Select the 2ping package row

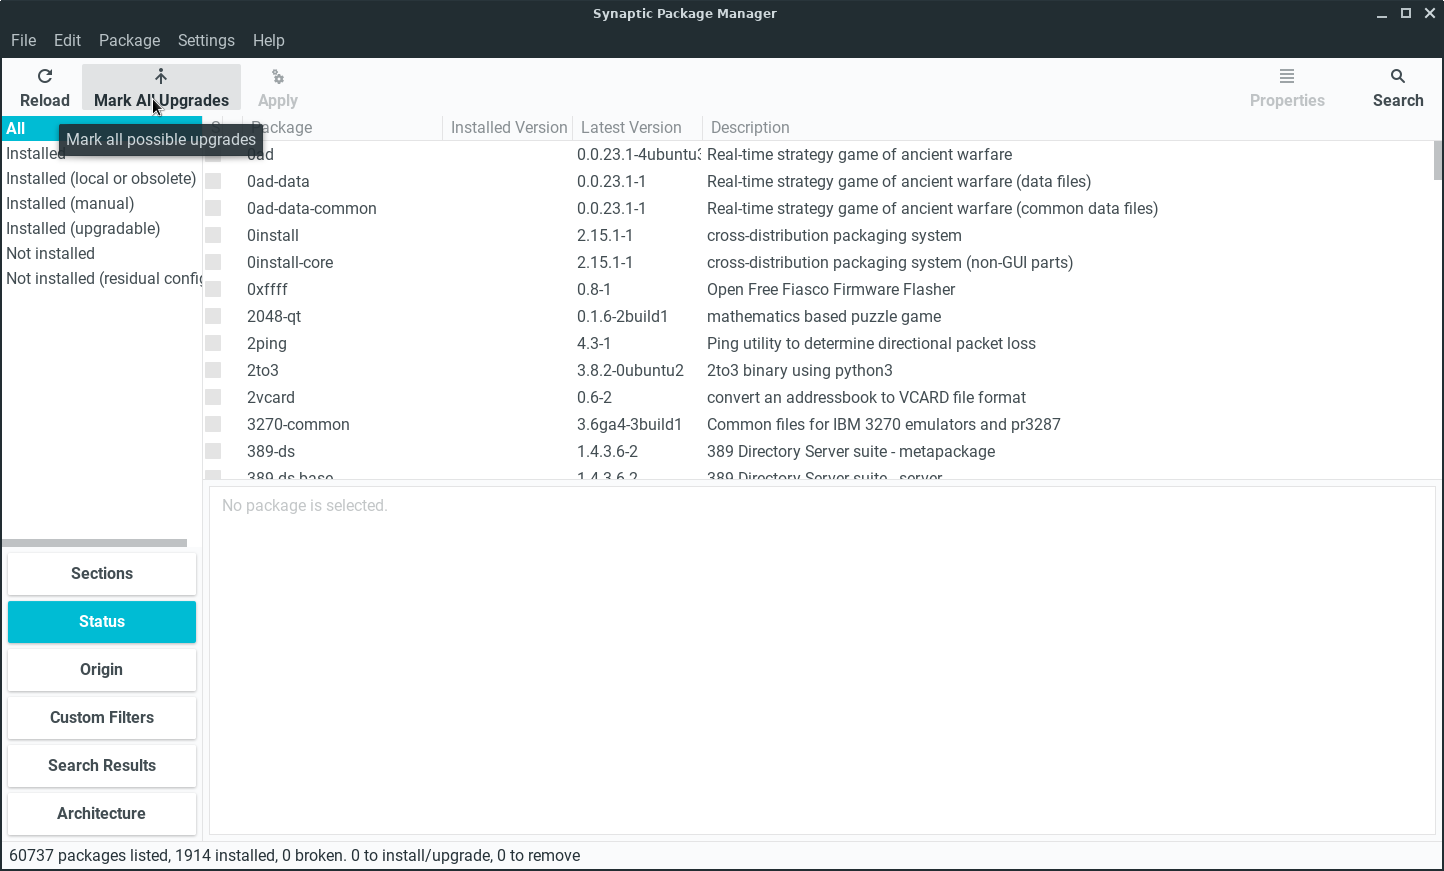pyautogui.click(x=819, y=343)
